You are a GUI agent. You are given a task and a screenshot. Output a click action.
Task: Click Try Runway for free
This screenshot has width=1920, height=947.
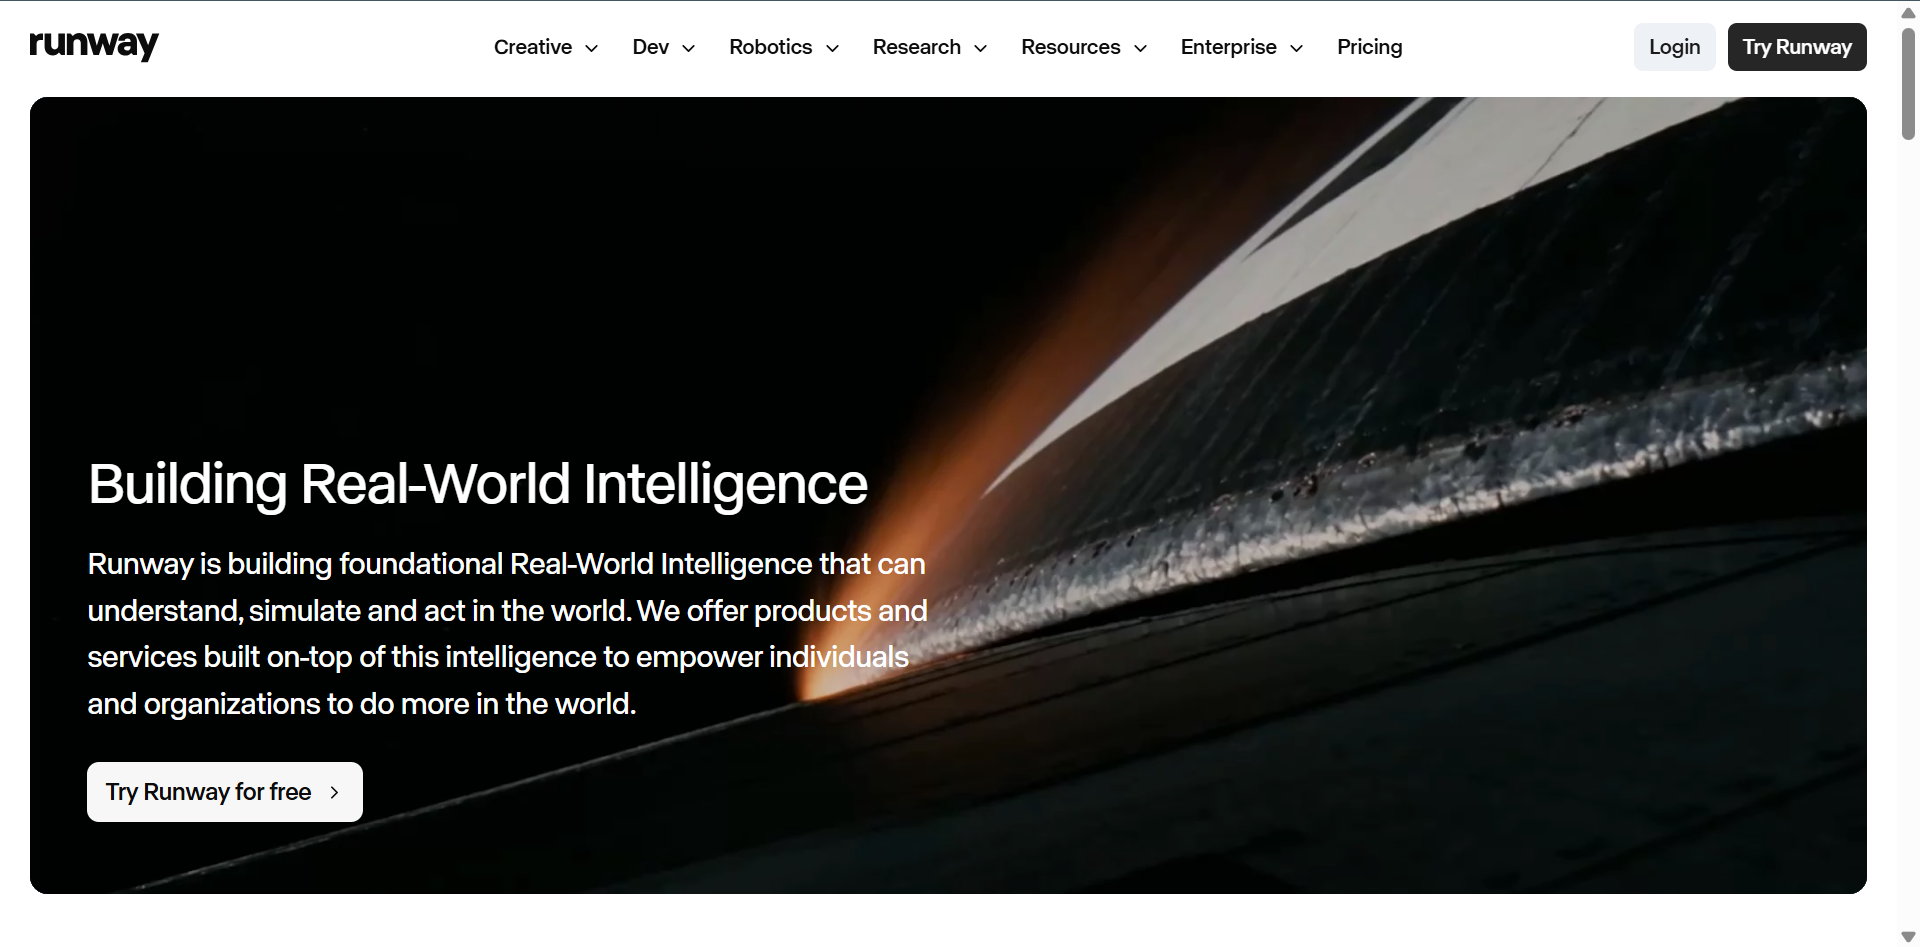225,792
